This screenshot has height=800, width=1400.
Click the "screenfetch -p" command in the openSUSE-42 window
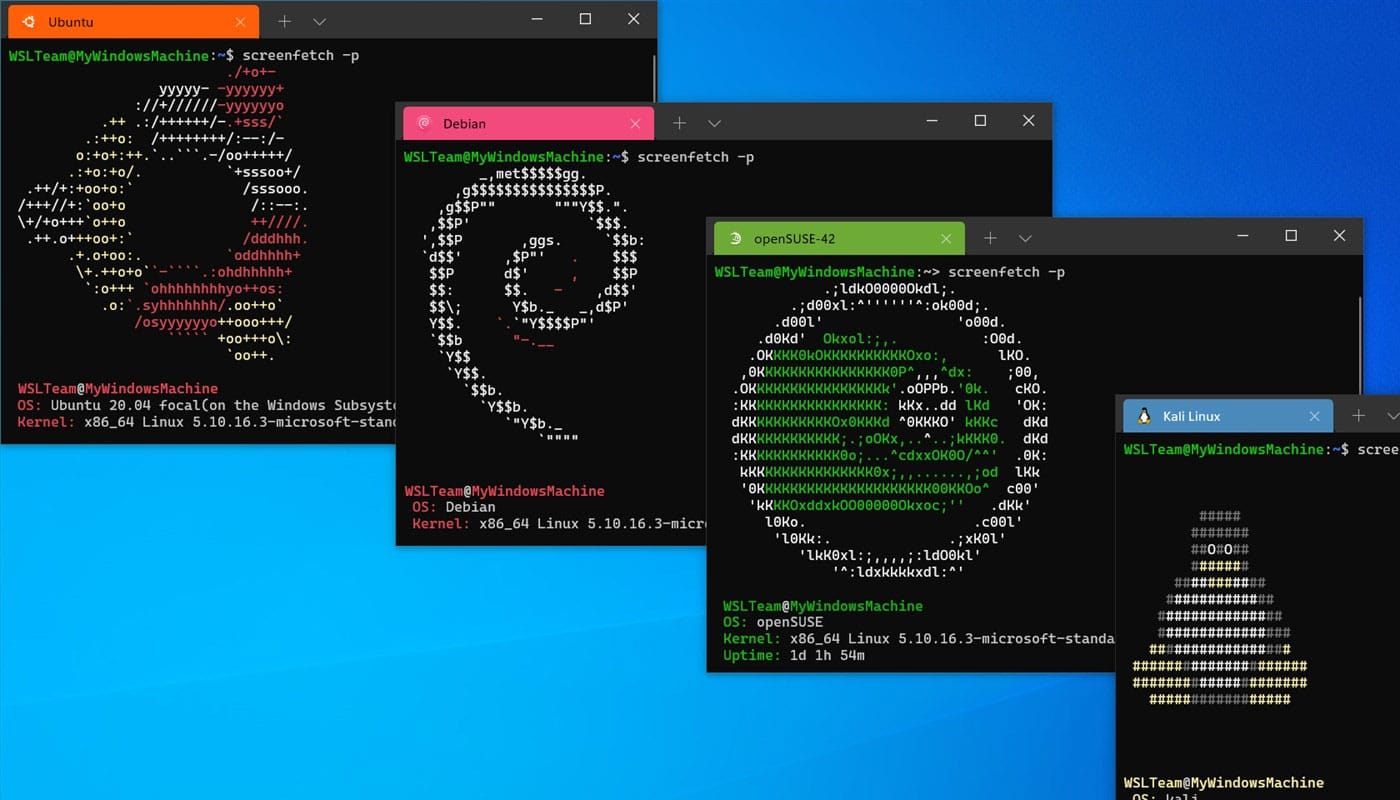[1006, 272]
